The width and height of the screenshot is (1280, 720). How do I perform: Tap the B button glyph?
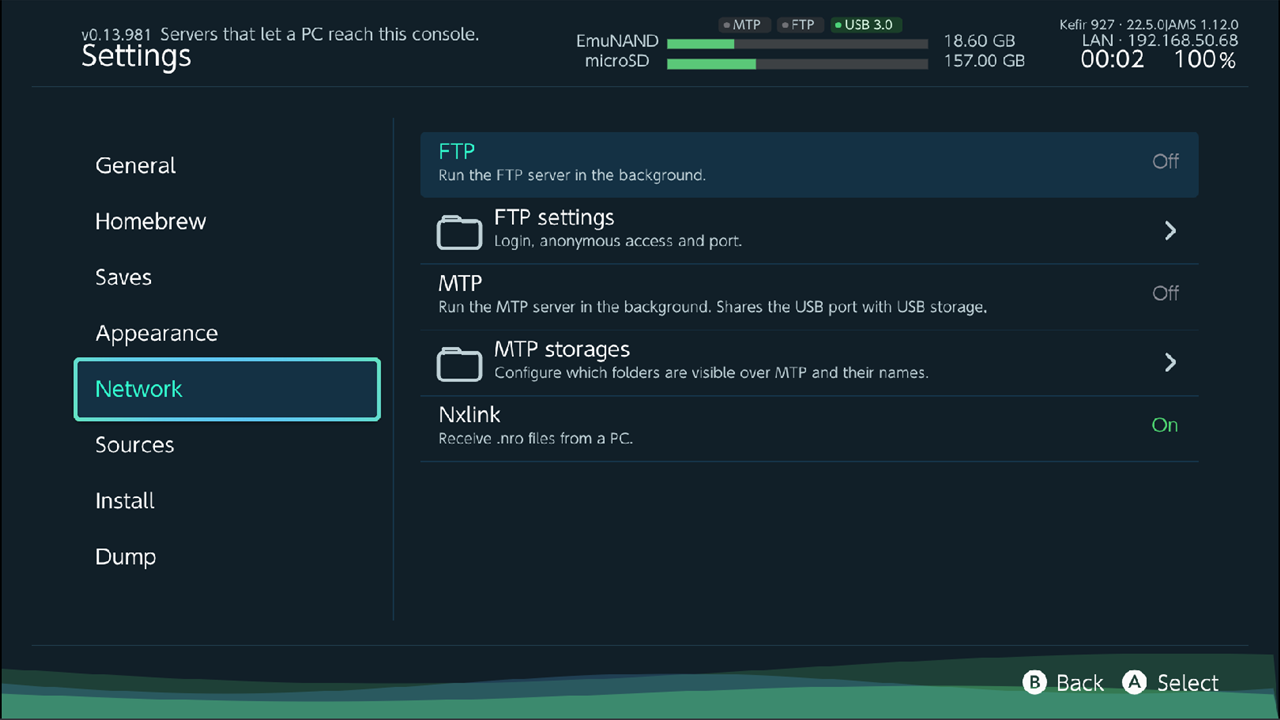1034,682
